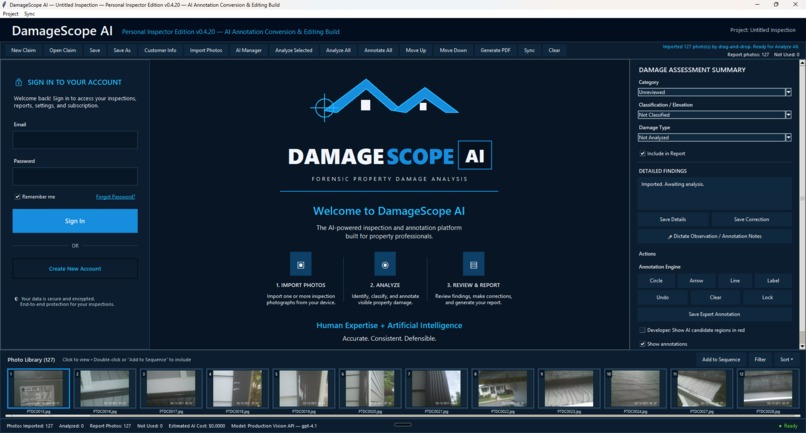Click the Review & Report step icon

click(473, 264)
